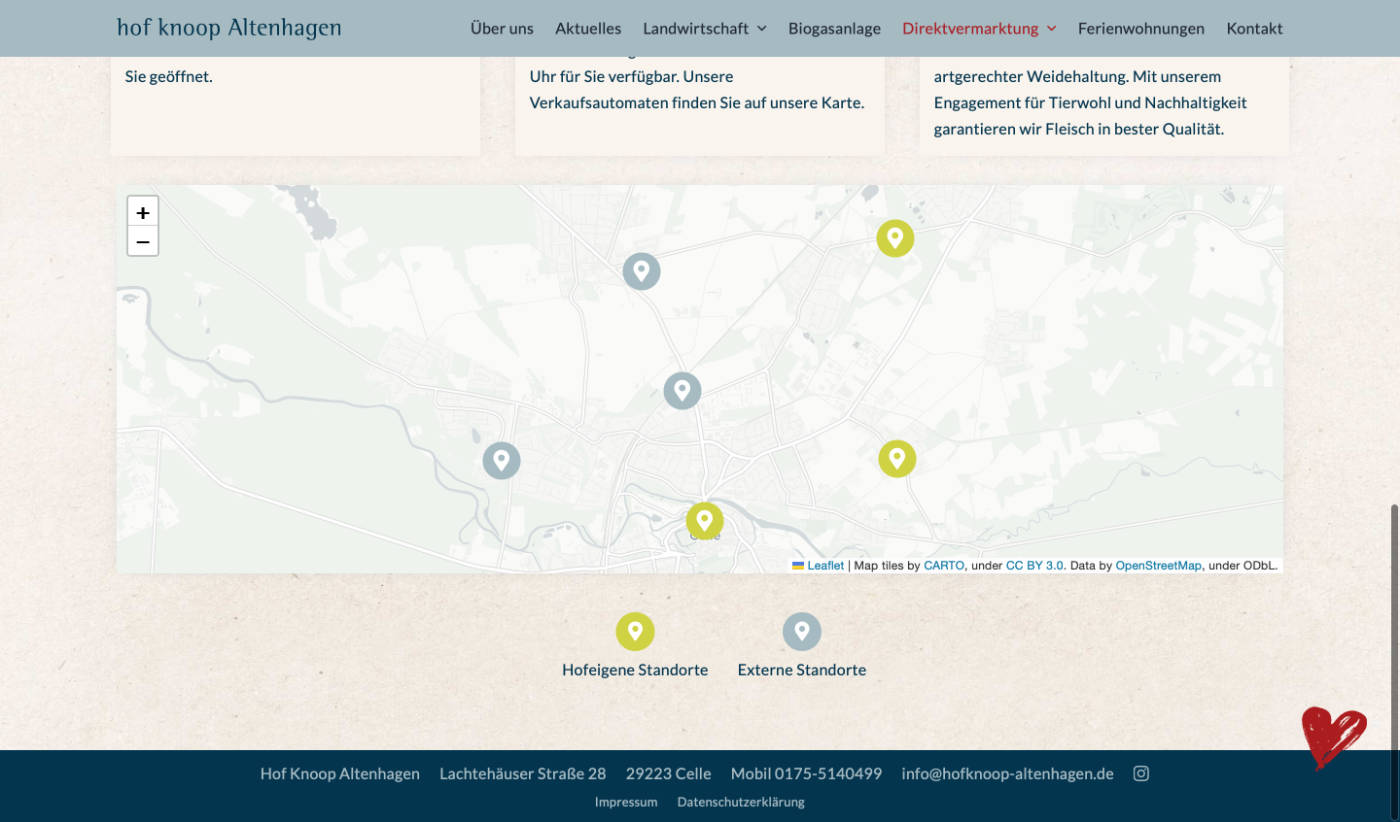Select the yellow-green marker at map bottom center
The width and height of the screenshot is (1400, 822).
point(704,521)
